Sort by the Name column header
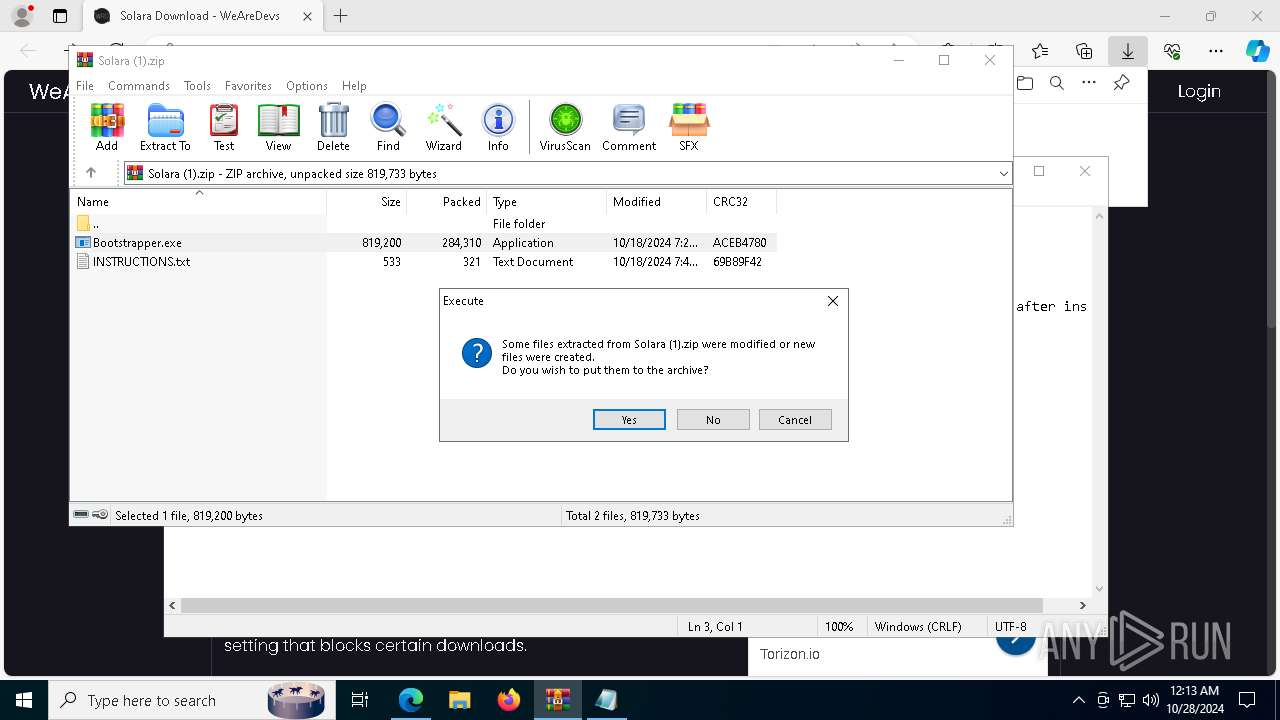1280x720 pixels. click(x=200, y=201)
